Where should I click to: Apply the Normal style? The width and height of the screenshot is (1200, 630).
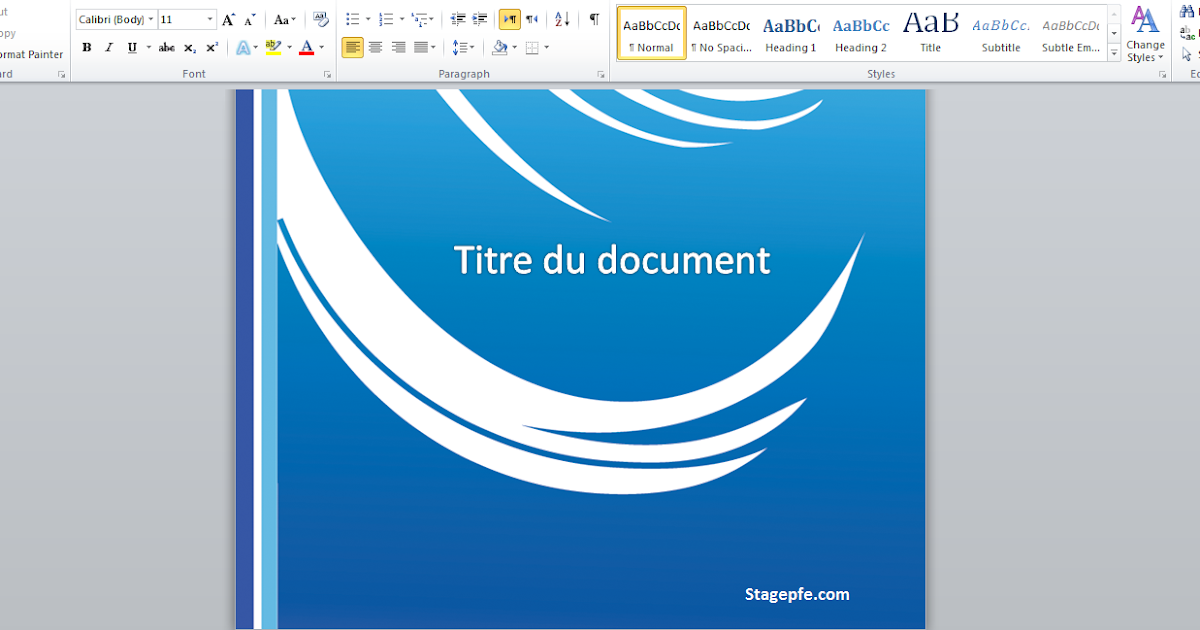point(652,34)
